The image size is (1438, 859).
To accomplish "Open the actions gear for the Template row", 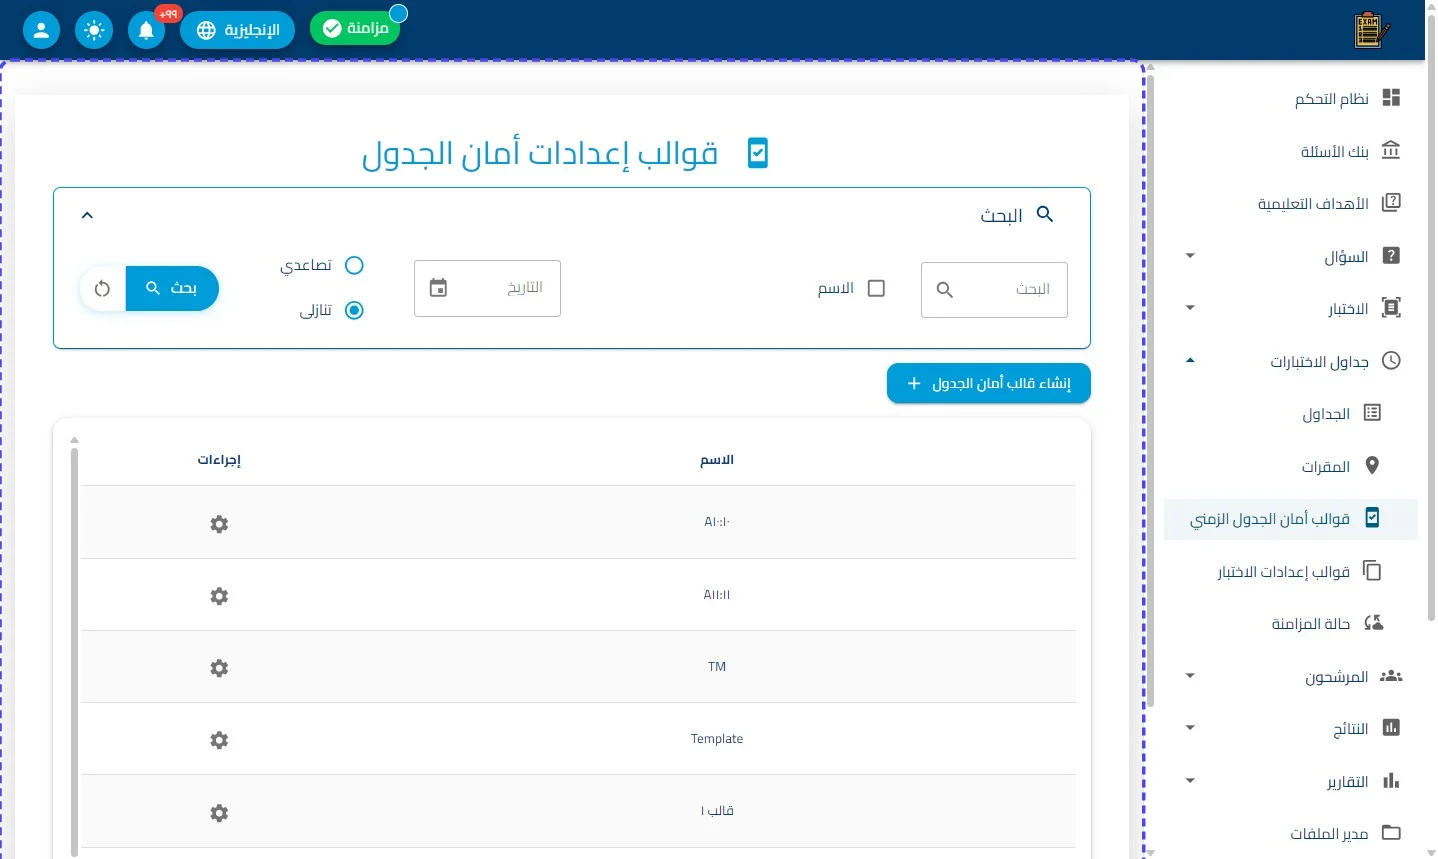I will point(219,740).
